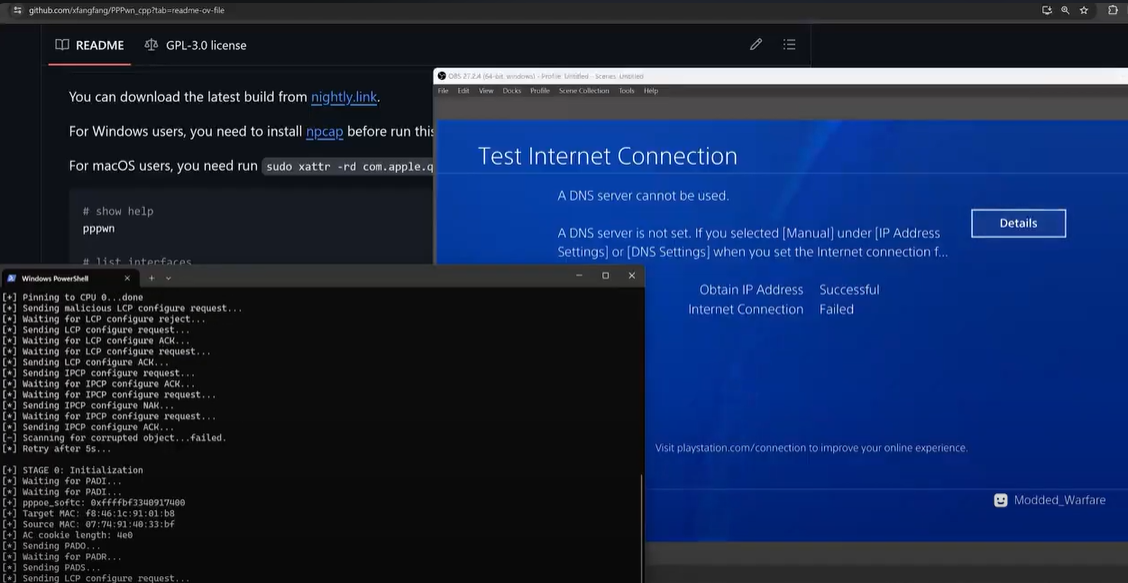The height and width of the screenshot is (583, 1128).
Task: Bookmark this page with the star icon
Action: [x=1084, y=10]
